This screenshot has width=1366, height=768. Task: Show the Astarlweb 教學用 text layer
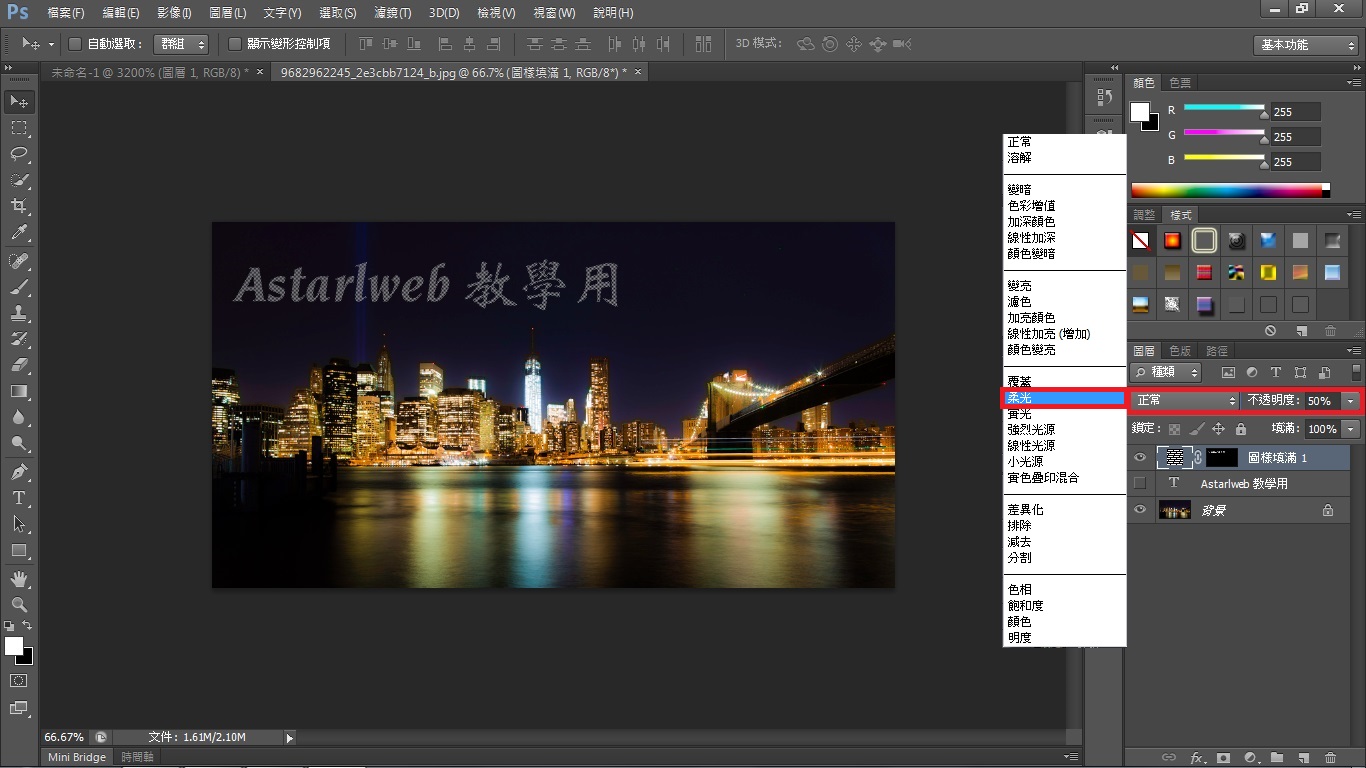click(1139, 484)
